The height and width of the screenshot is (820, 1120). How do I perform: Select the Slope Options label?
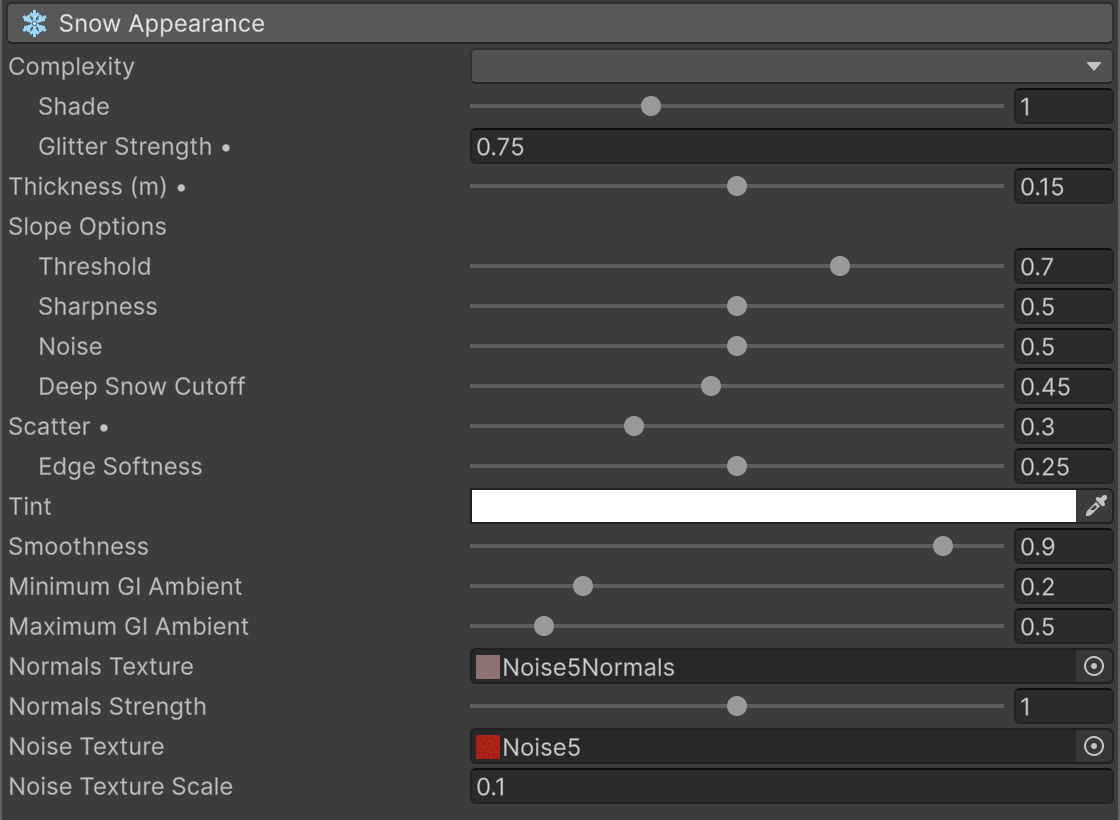87,226
